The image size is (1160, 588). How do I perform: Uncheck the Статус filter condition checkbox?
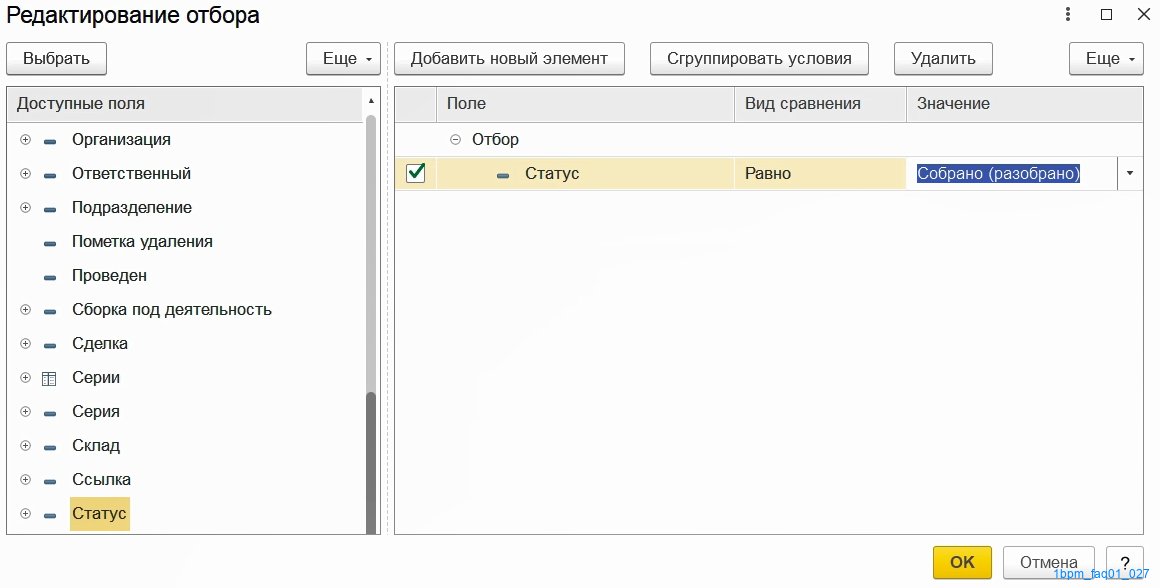point(416,173)
